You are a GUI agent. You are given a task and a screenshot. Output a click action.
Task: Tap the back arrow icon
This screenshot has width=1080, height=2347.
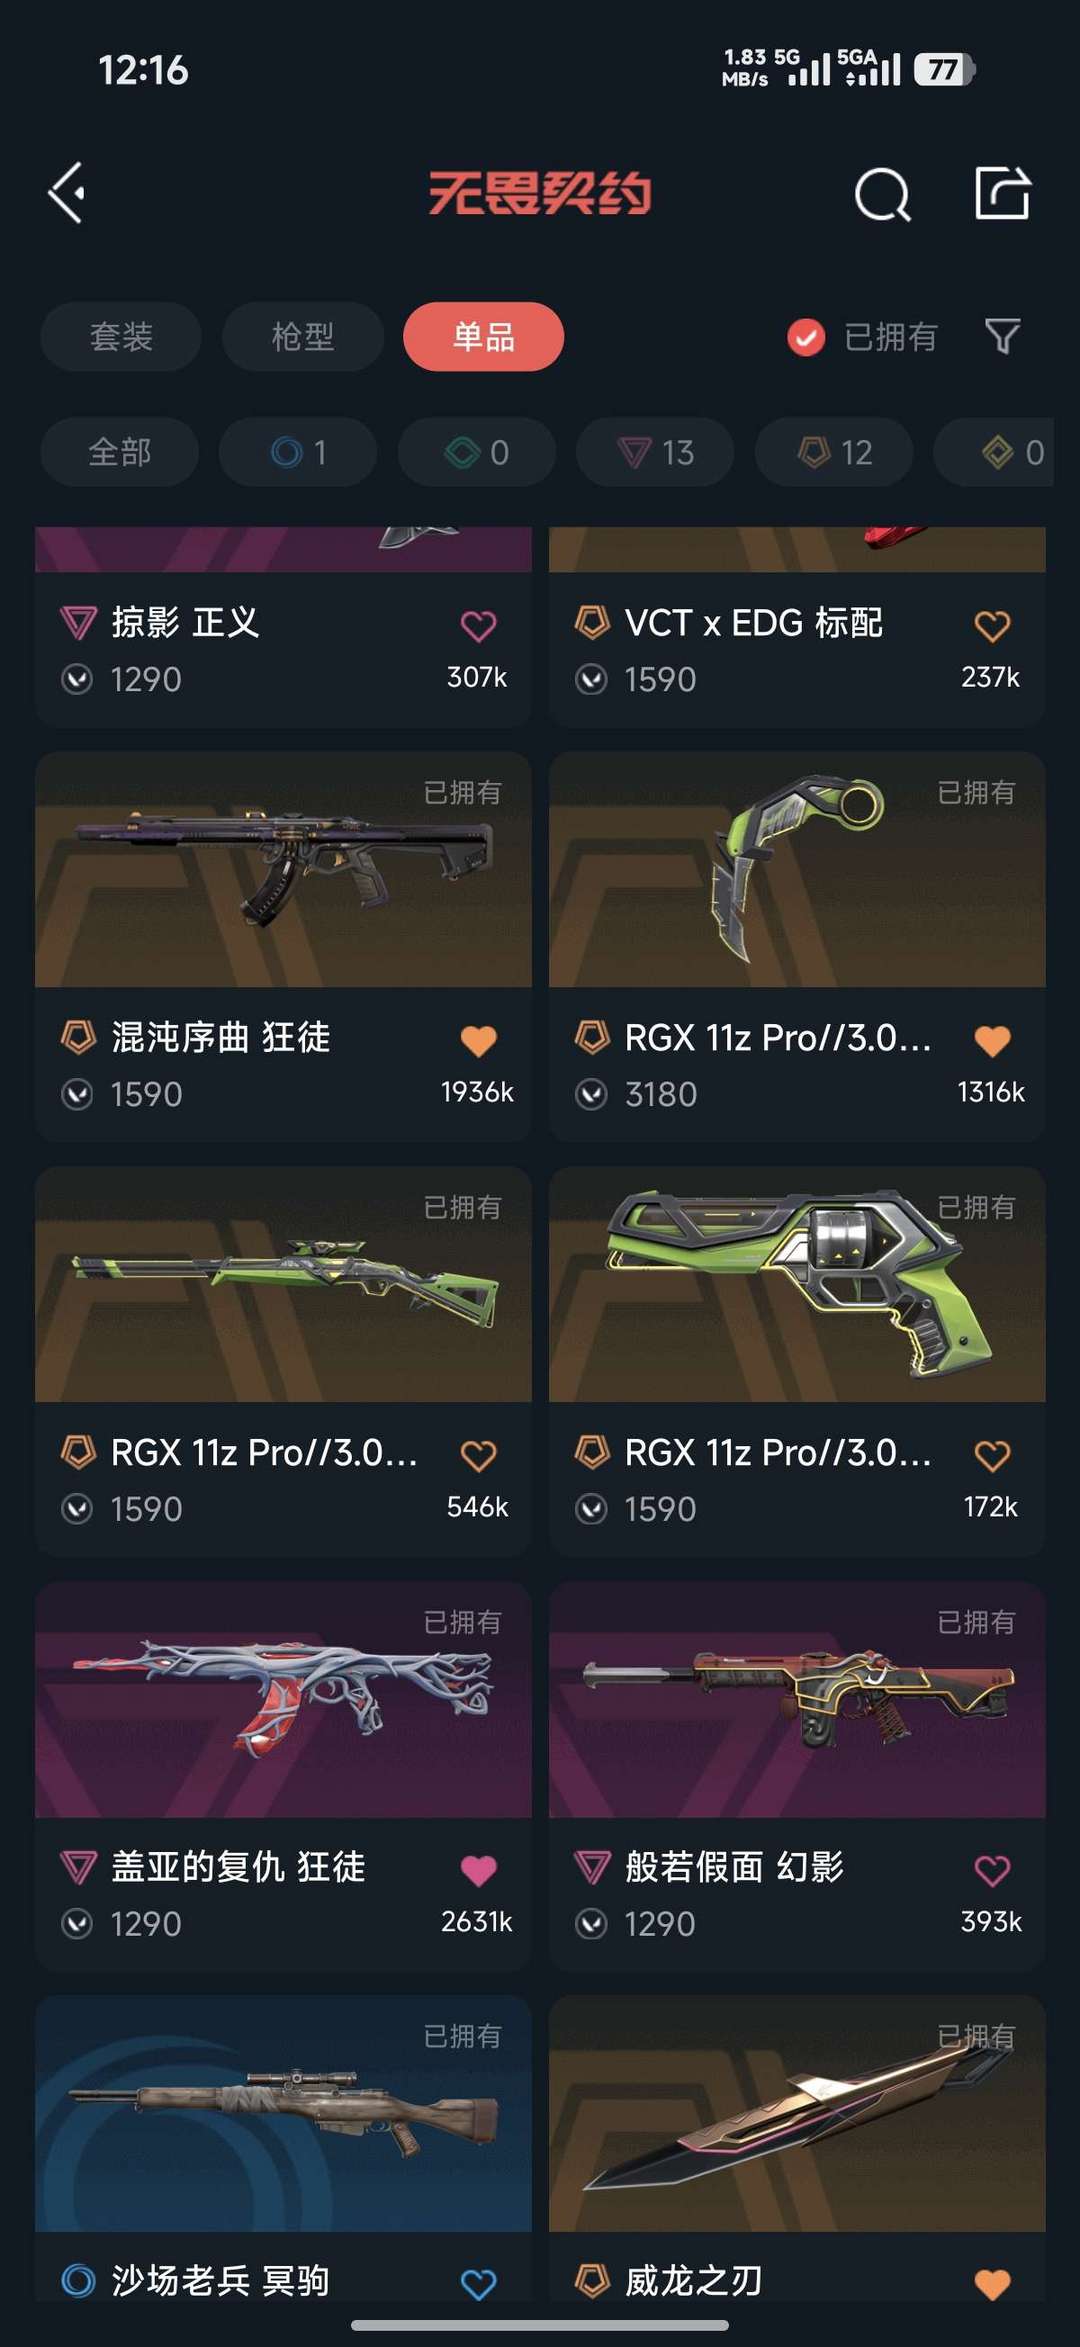(x=67, y=193)
